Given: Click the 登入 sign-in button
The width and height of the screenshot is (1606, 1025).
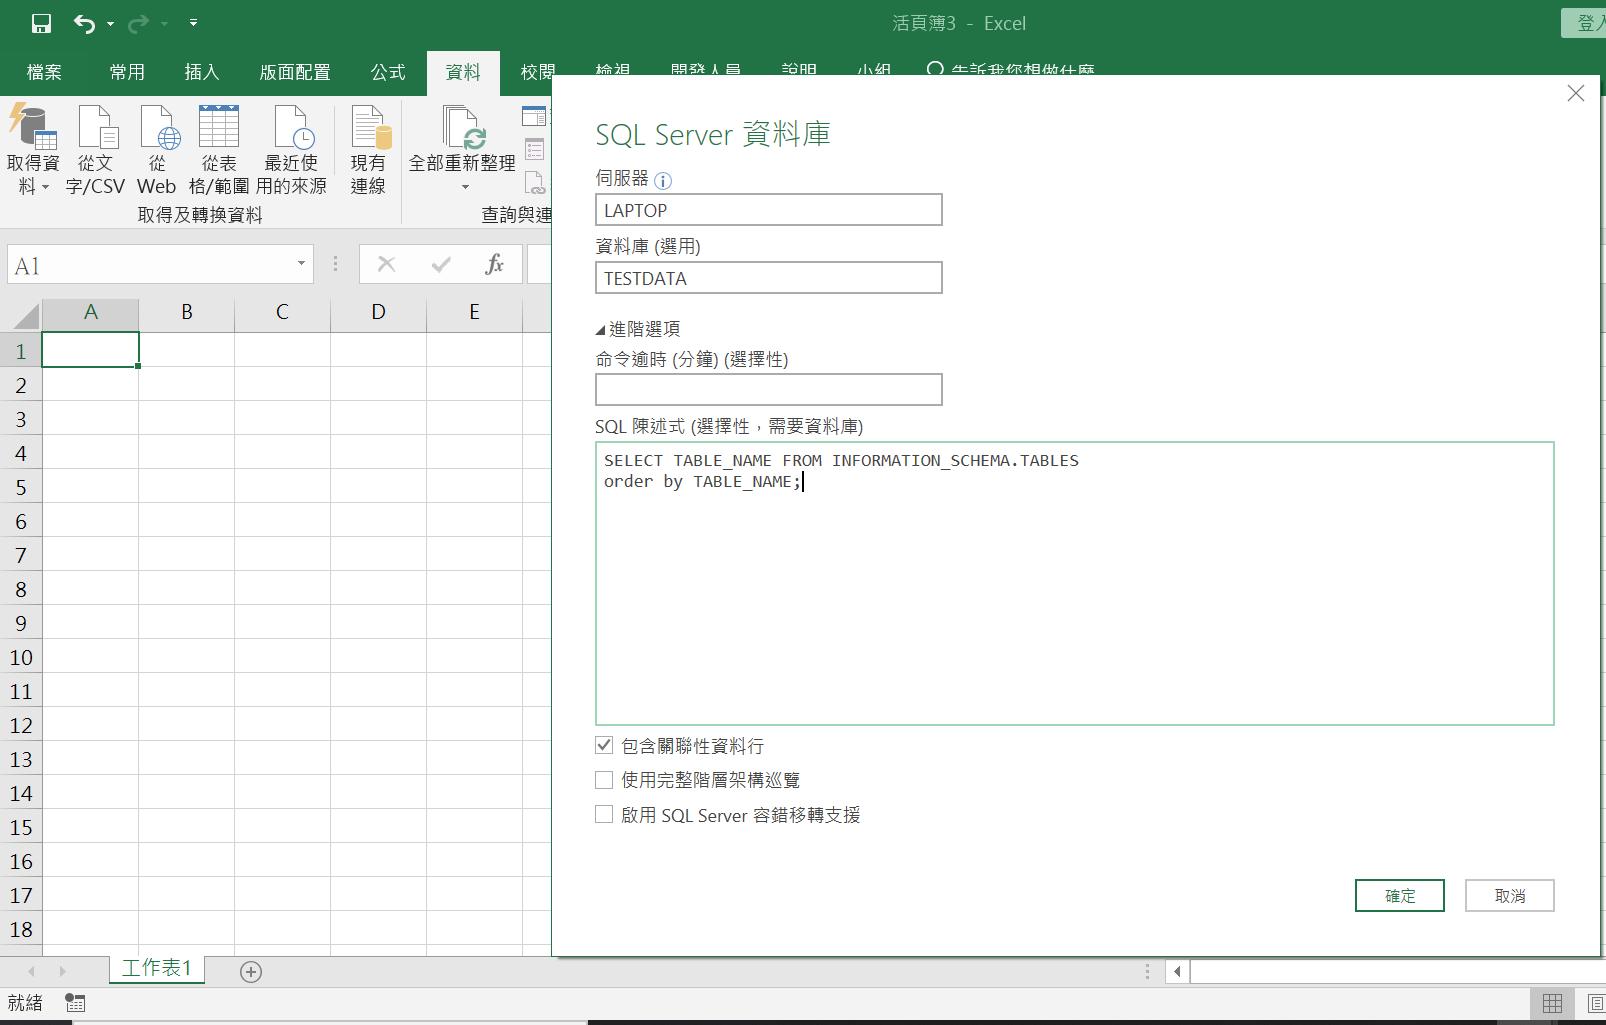Looking at the screenshot, I should coord(1584,23).
